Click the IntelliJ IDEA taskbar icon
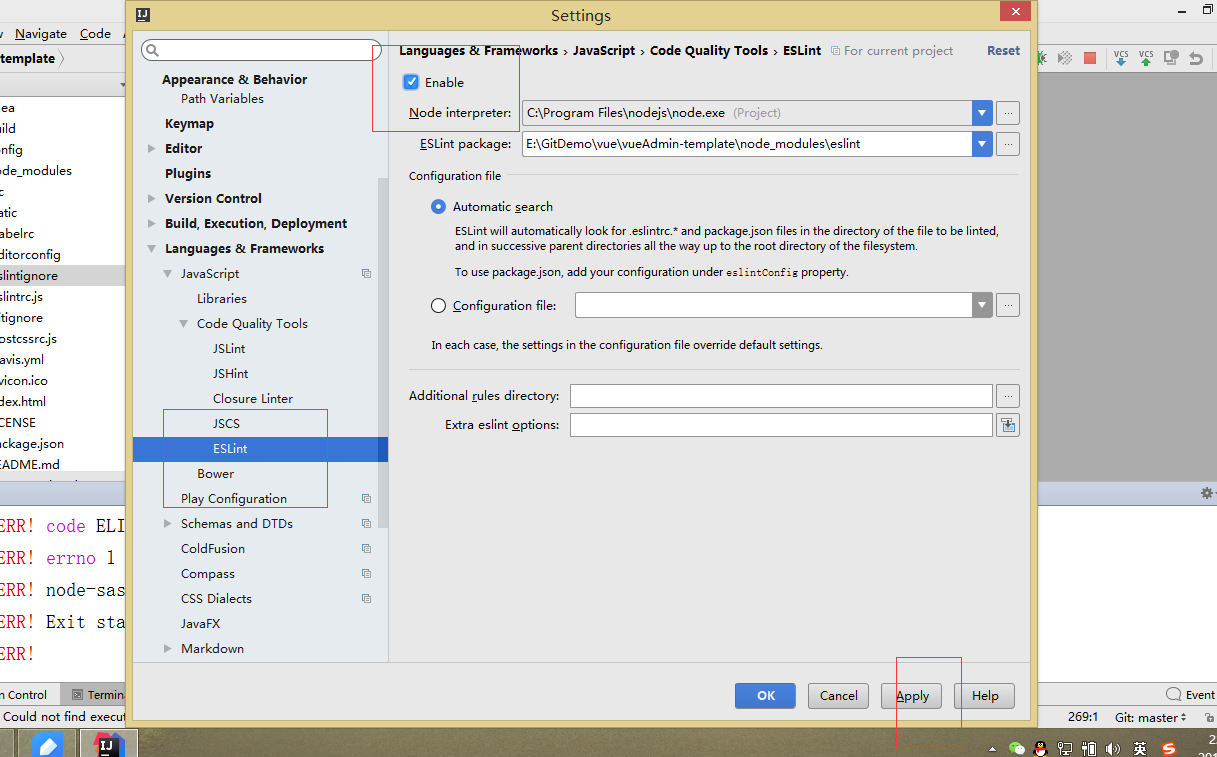The width and height of the screenshot is (1217, 757). (x=108, y=744)
